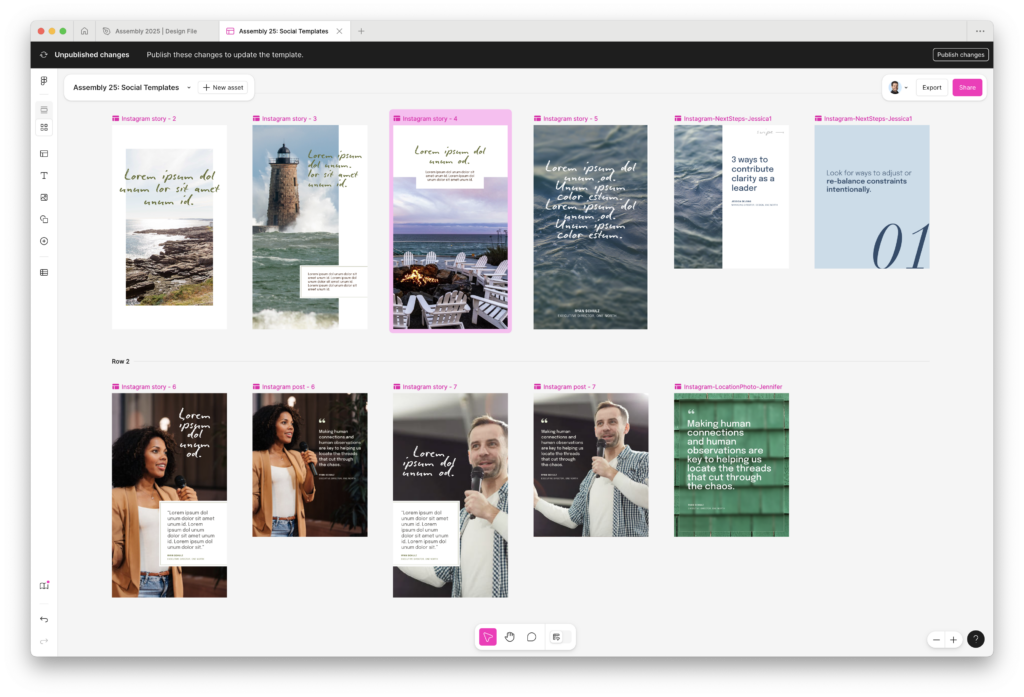Viewport: 1024px width, 697px height.
Task: Switch to the Hand pan tool
Action: [509, 636]
